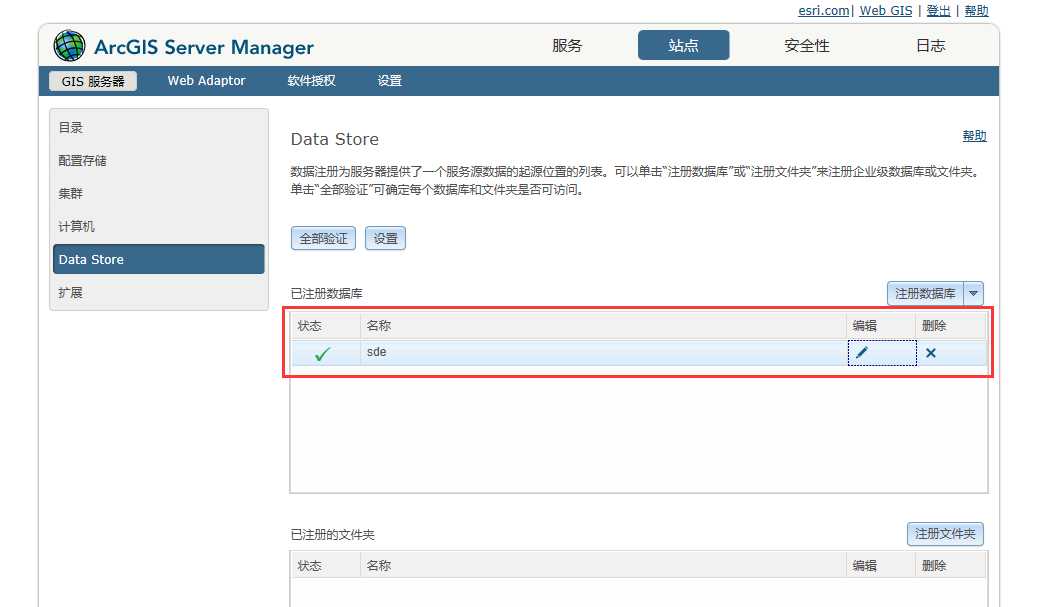Click the 注册文件夹 button
This screenshot has width=1052, height=607.
click(x=945, y=534)
